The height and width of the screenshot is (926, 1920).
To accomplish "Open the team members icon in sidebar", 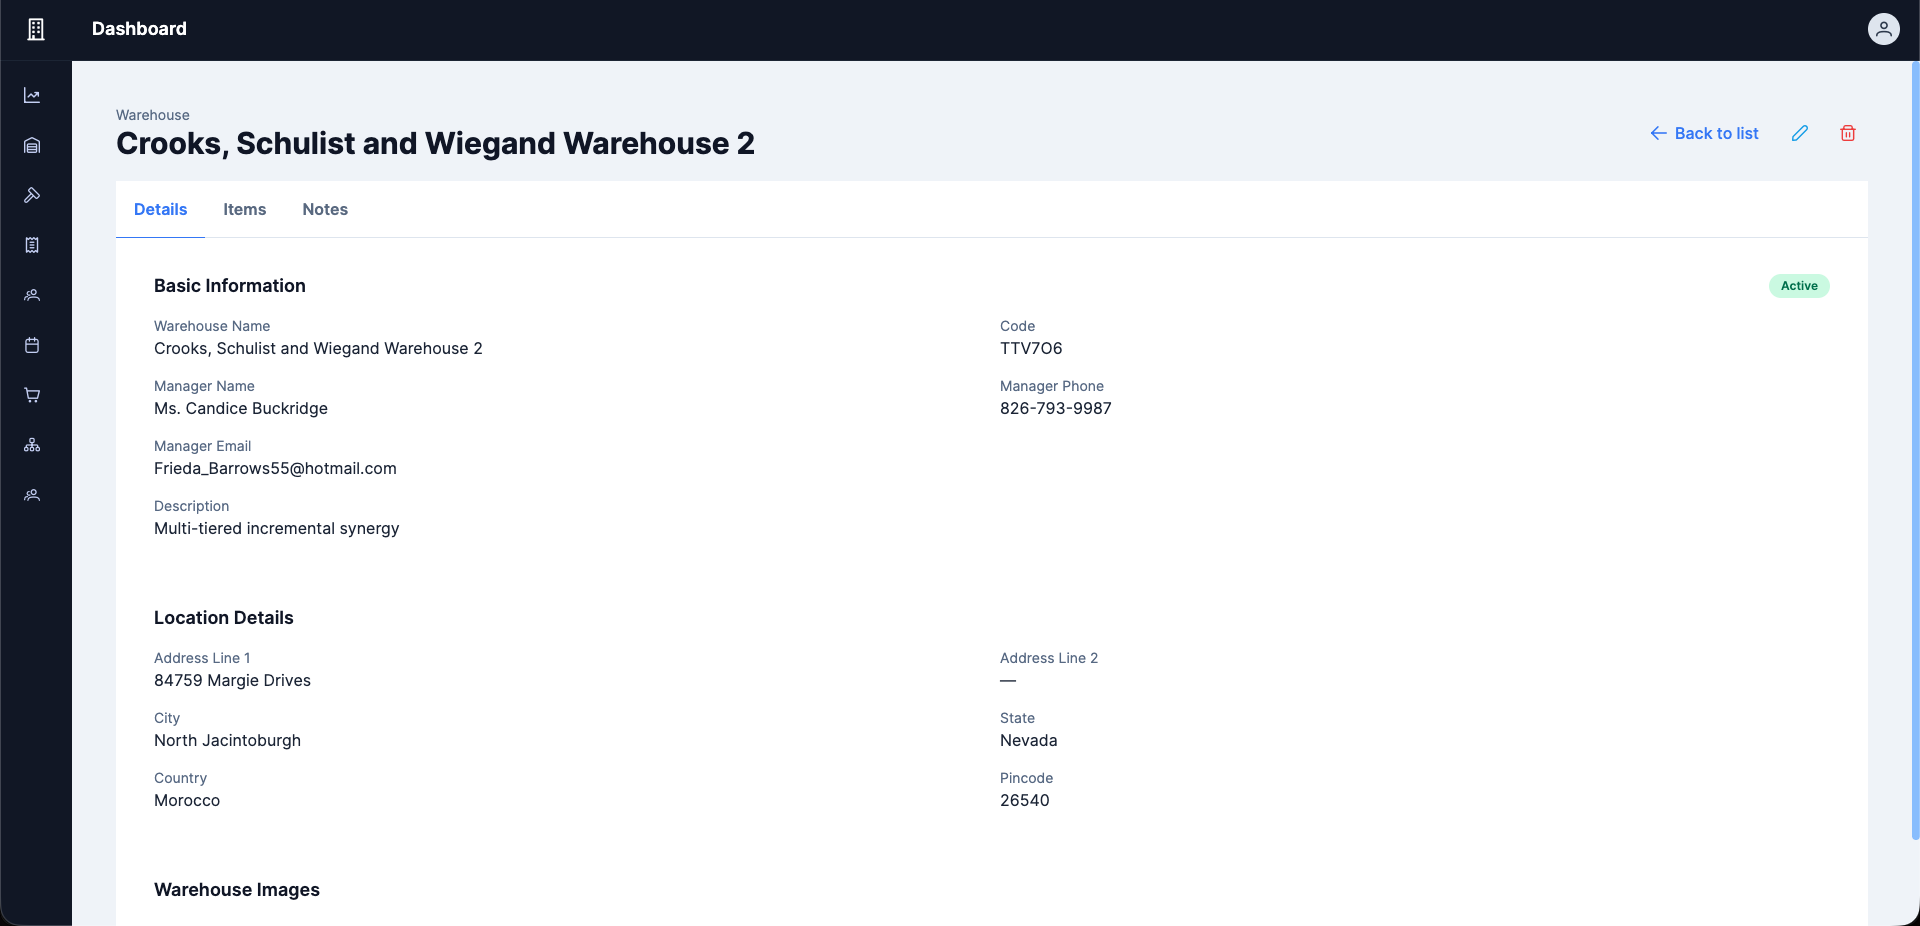I will coord(32,295).
